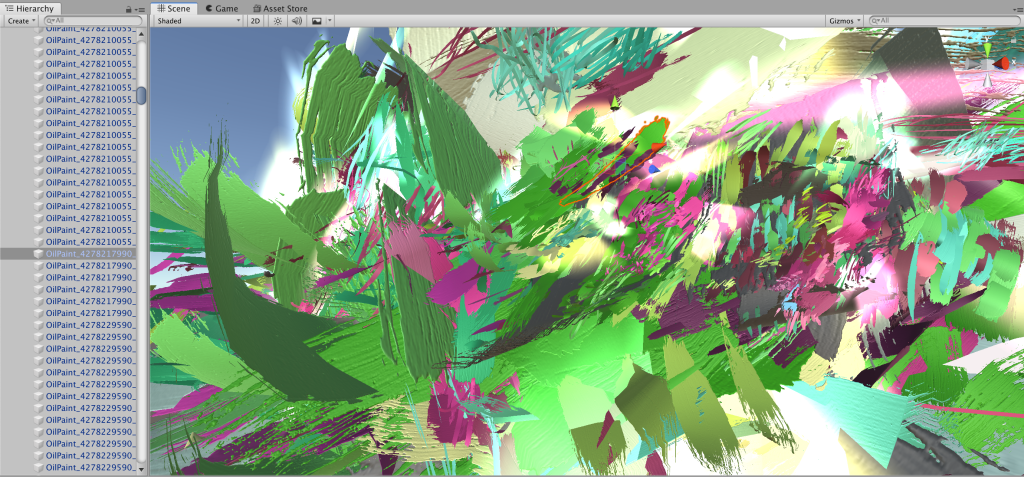Screen dimensions: 1024x477
Task: Open the Create dropdown in Hierarchy
Action: 20,20
